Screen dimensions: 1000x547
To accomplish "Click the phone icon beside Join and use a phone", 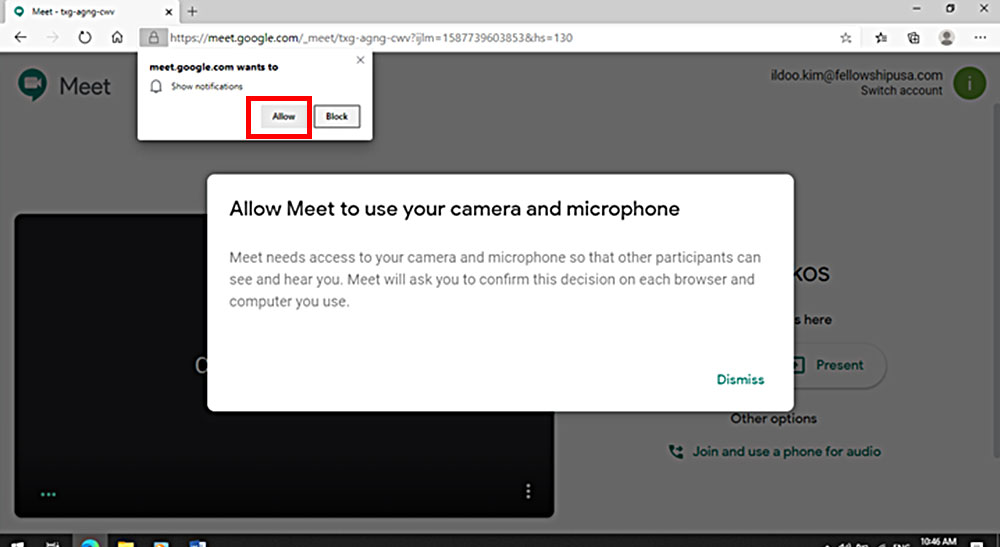I will 675,451.
